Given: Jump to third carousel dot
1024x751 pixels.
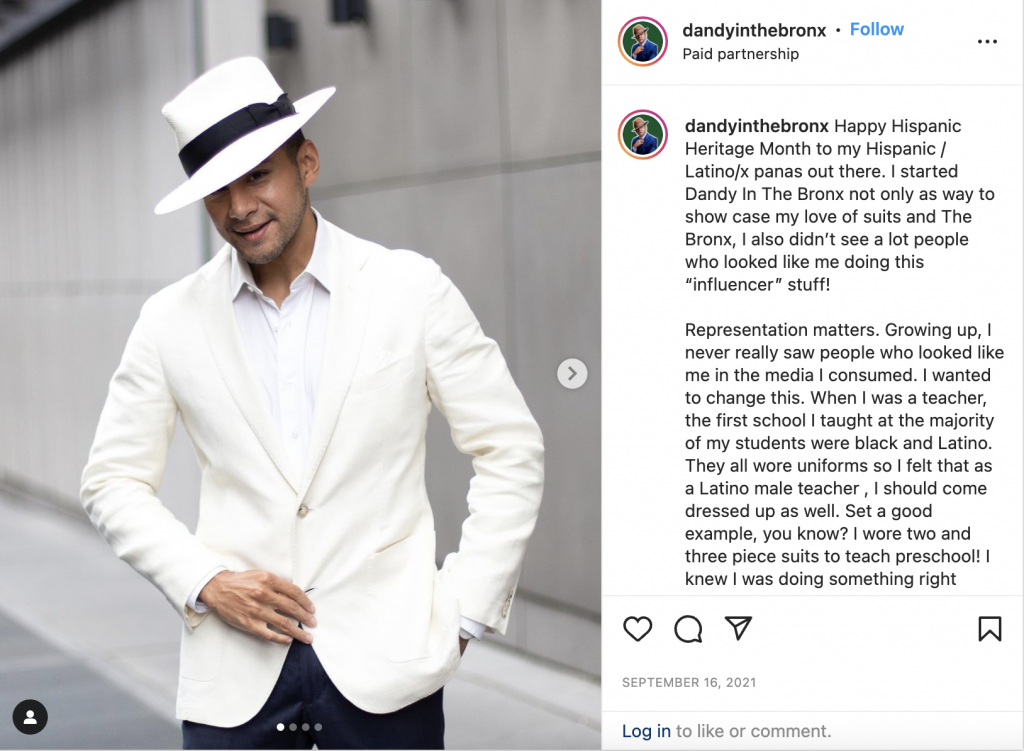Looking at the screenshot, I should coord(305,727).
